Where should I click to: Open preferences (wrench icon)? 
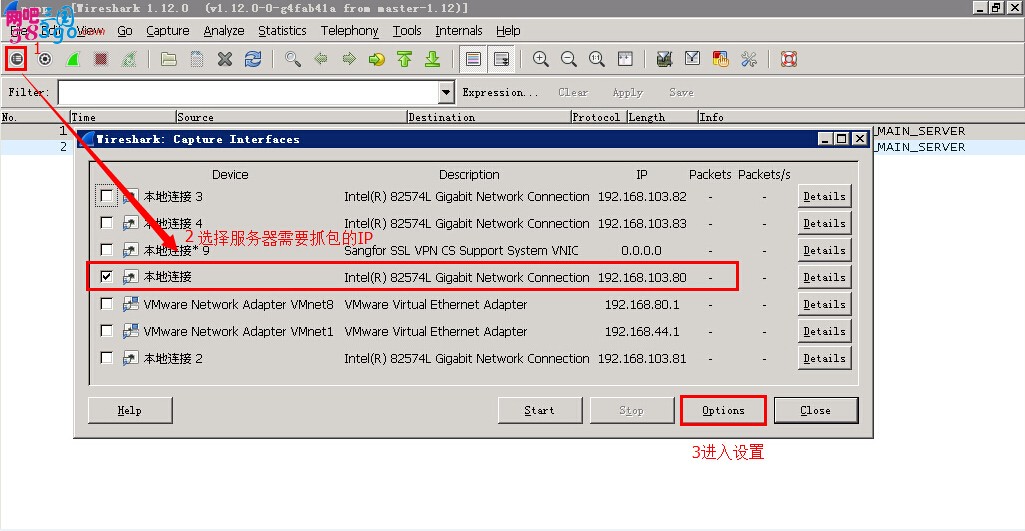pos(749,60)
